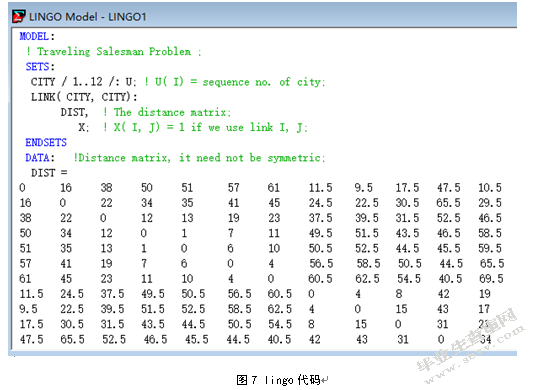The width and height of the screenshot is (536, 390).
Task: Place cursor at CITY / 1..12 definition
Action: 83,82
